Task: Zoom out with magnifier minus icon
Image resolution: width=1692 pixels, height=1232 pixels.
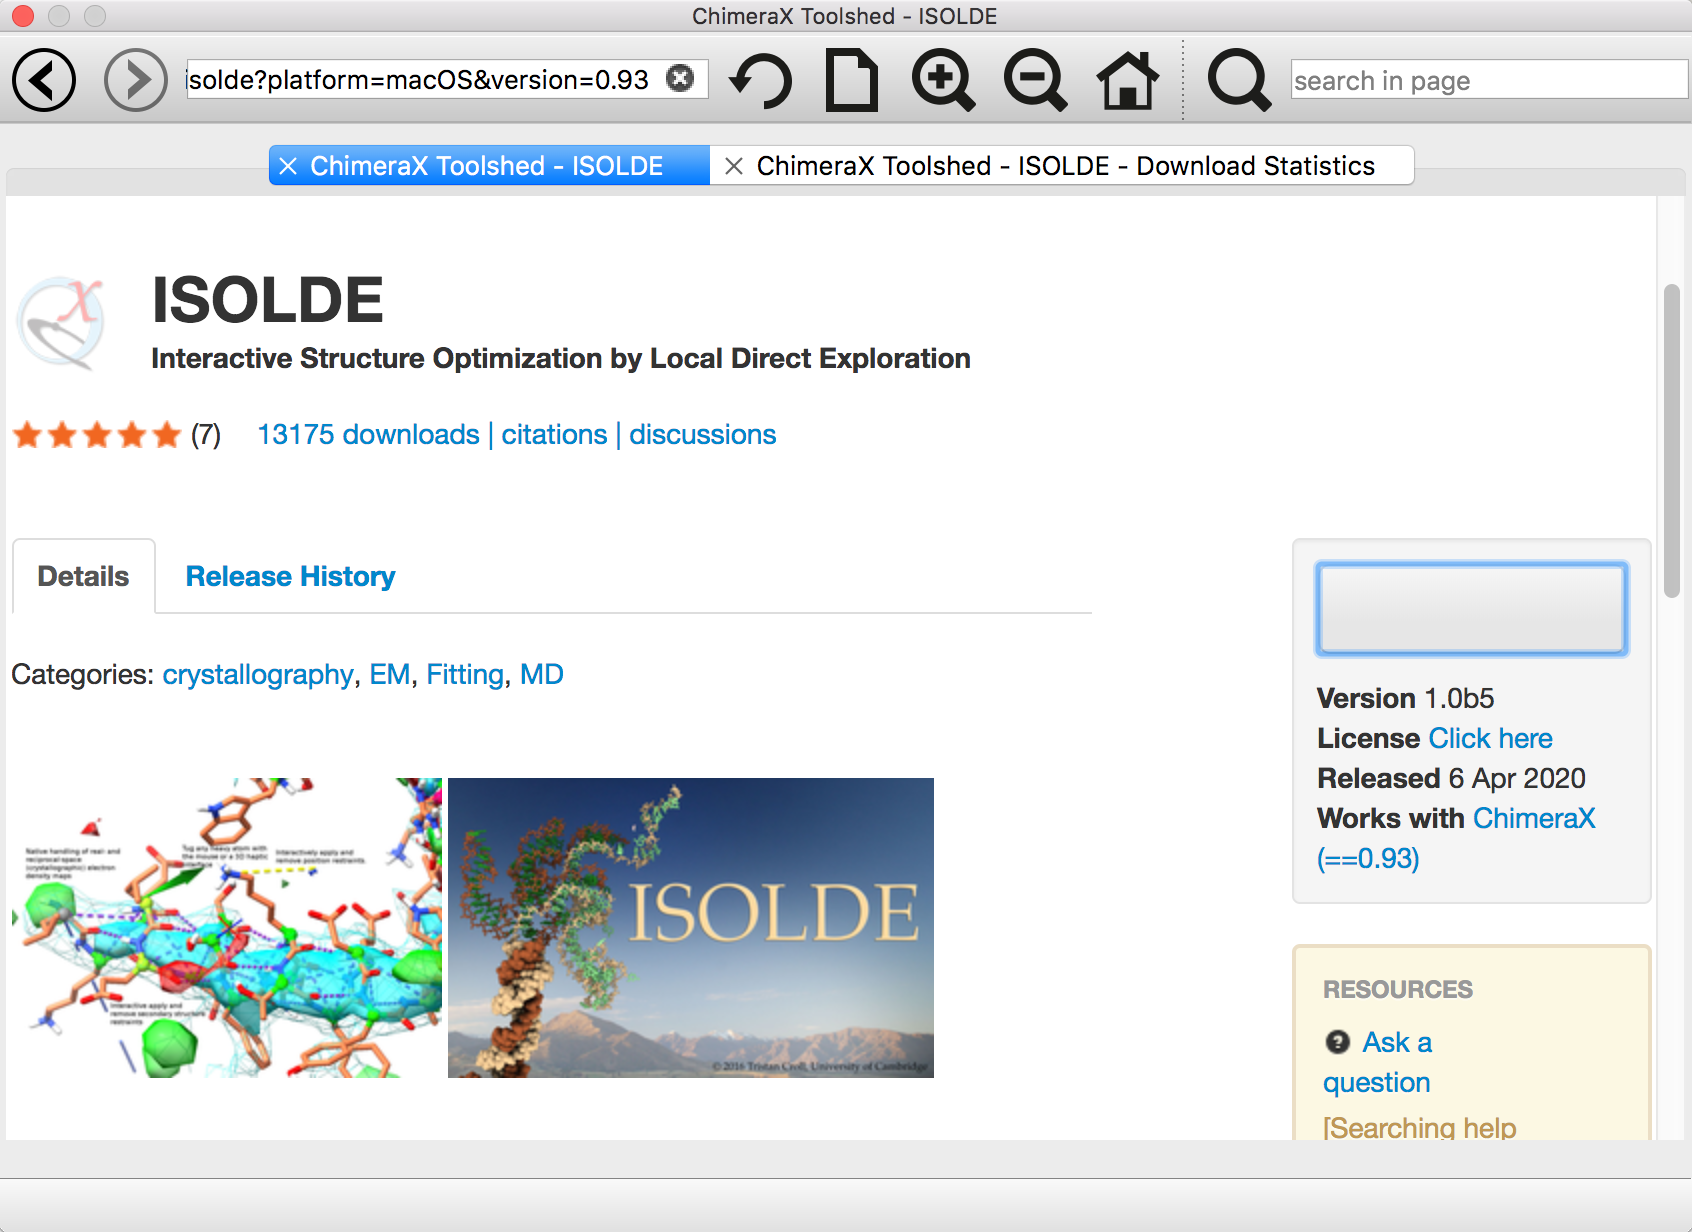Action: [1035, 80]
